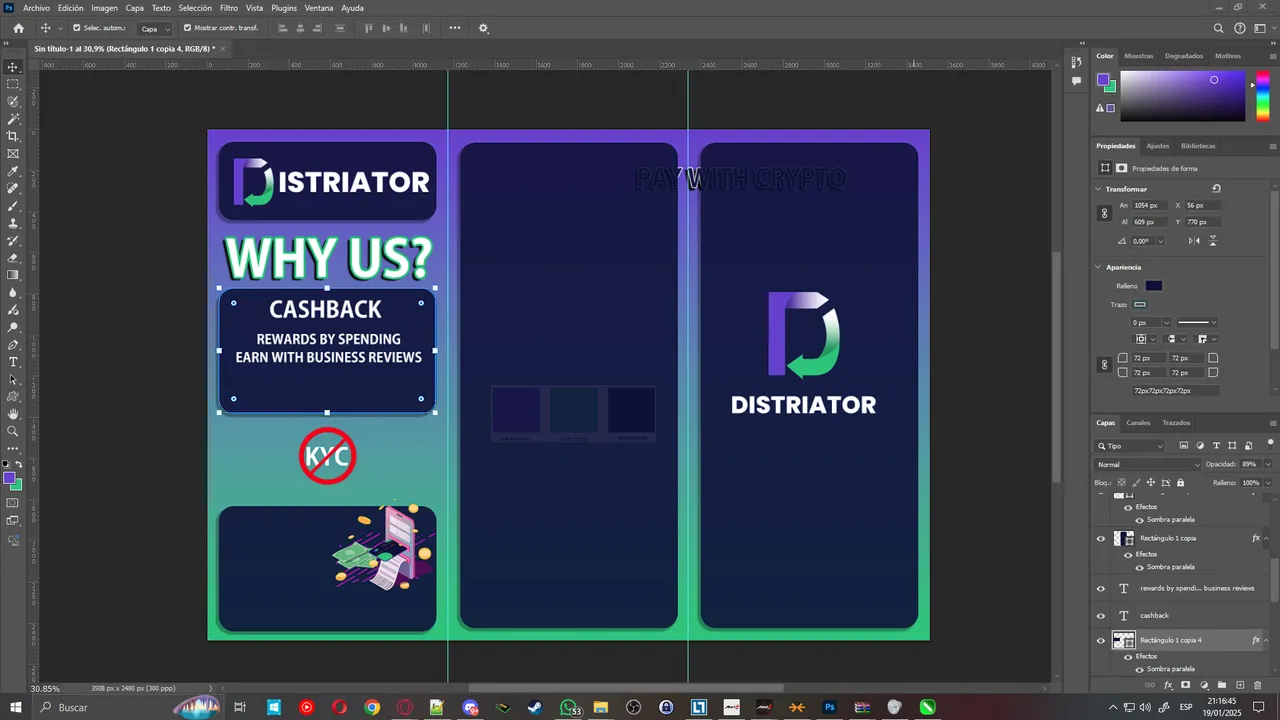
Task: Filter layers by type layers (T icon)
Action: click(x=1216, y=445)
